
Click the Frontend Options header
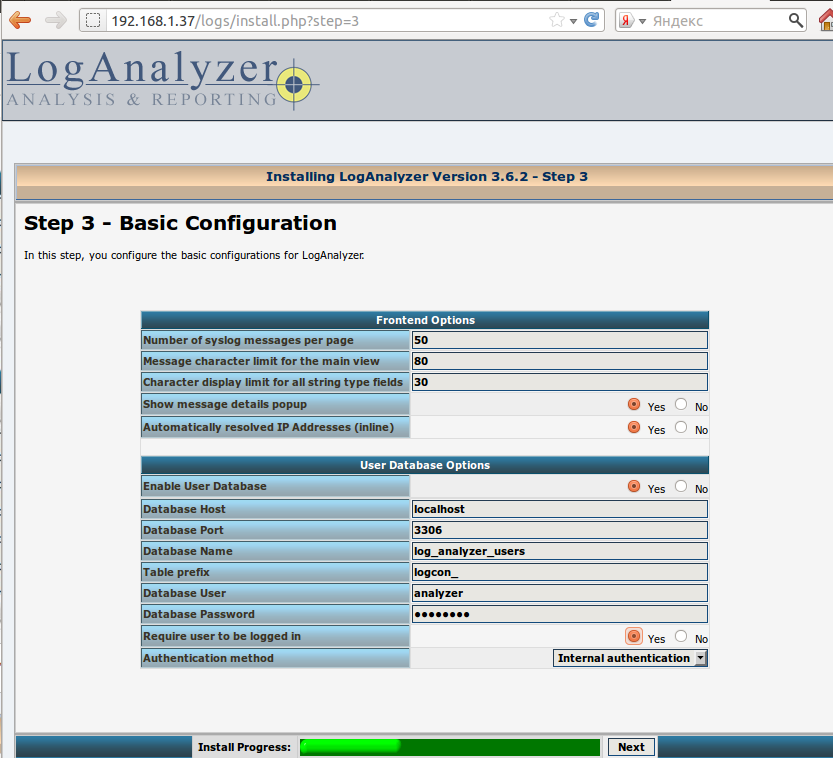pos(425,320)
